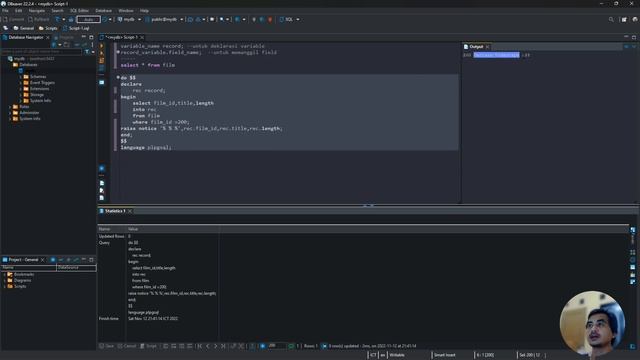Select the Output tab
Viewport: 640px width, 360px height.
tap(476, 47)
